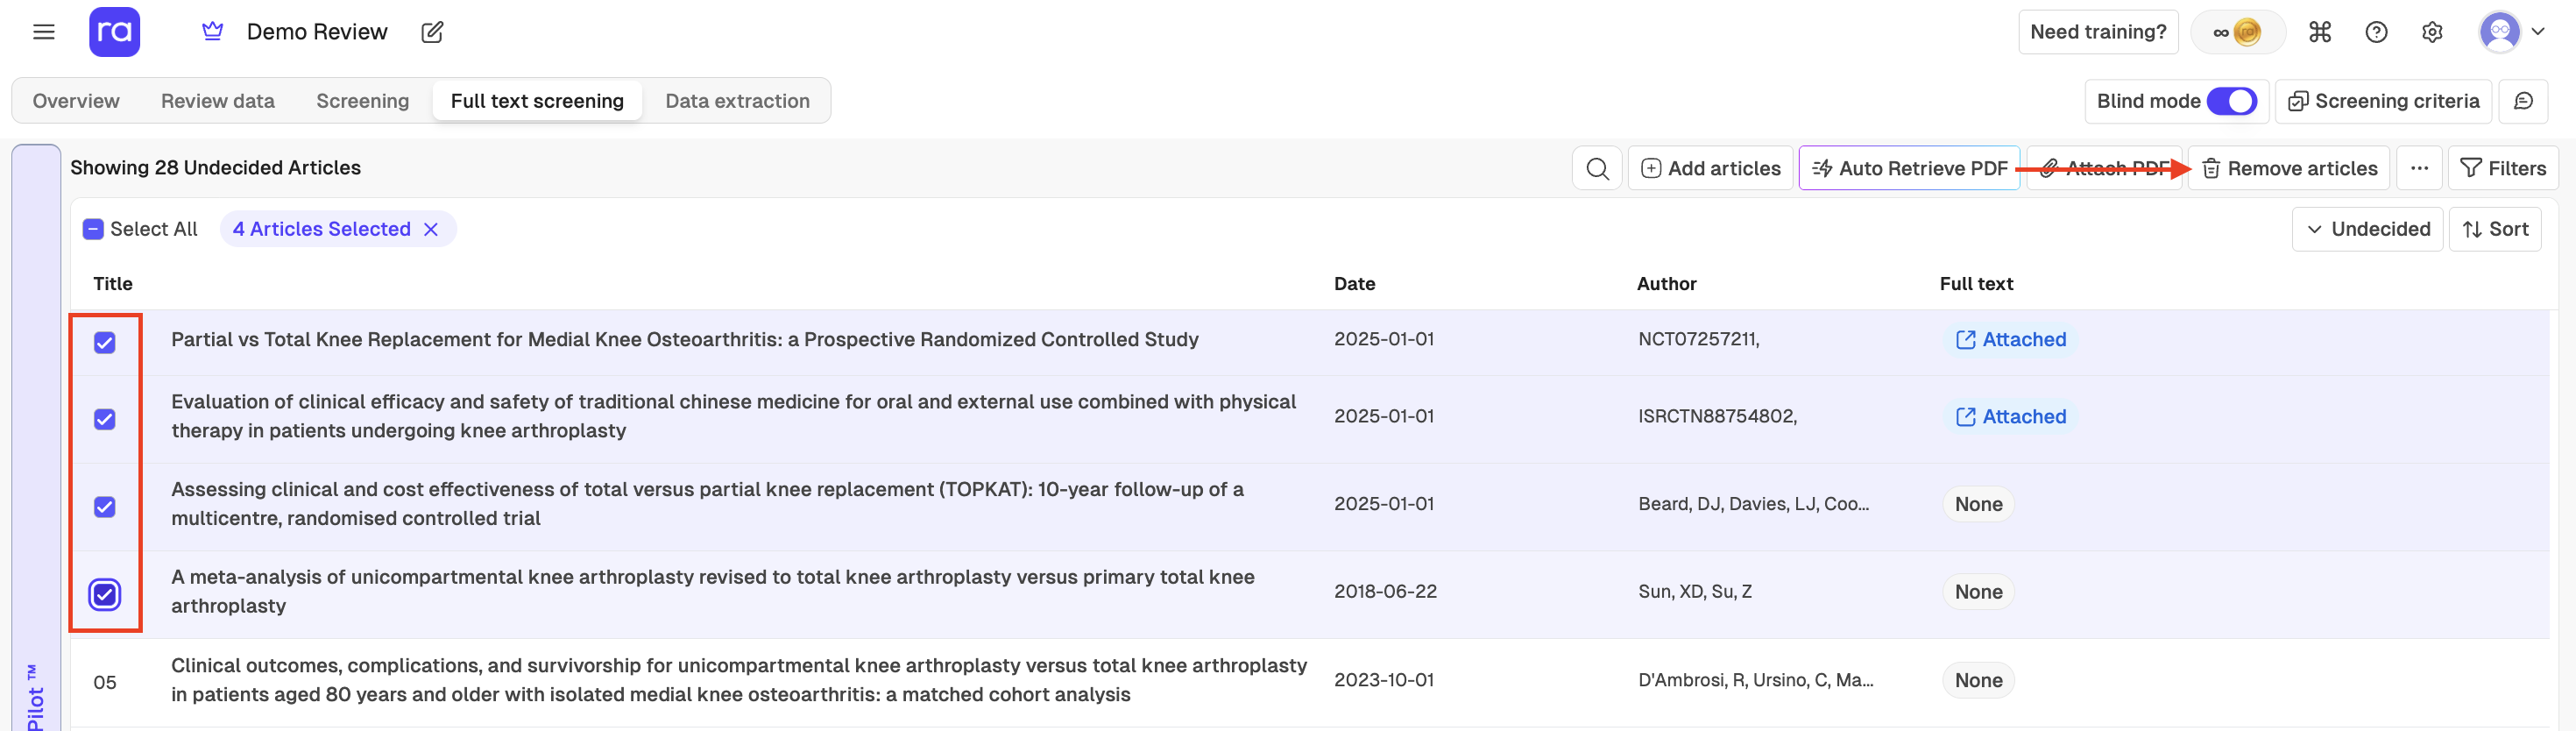
Task: Open the user profile avatar dropdown
Action: pyautogui.click(x=2511, y=32)
